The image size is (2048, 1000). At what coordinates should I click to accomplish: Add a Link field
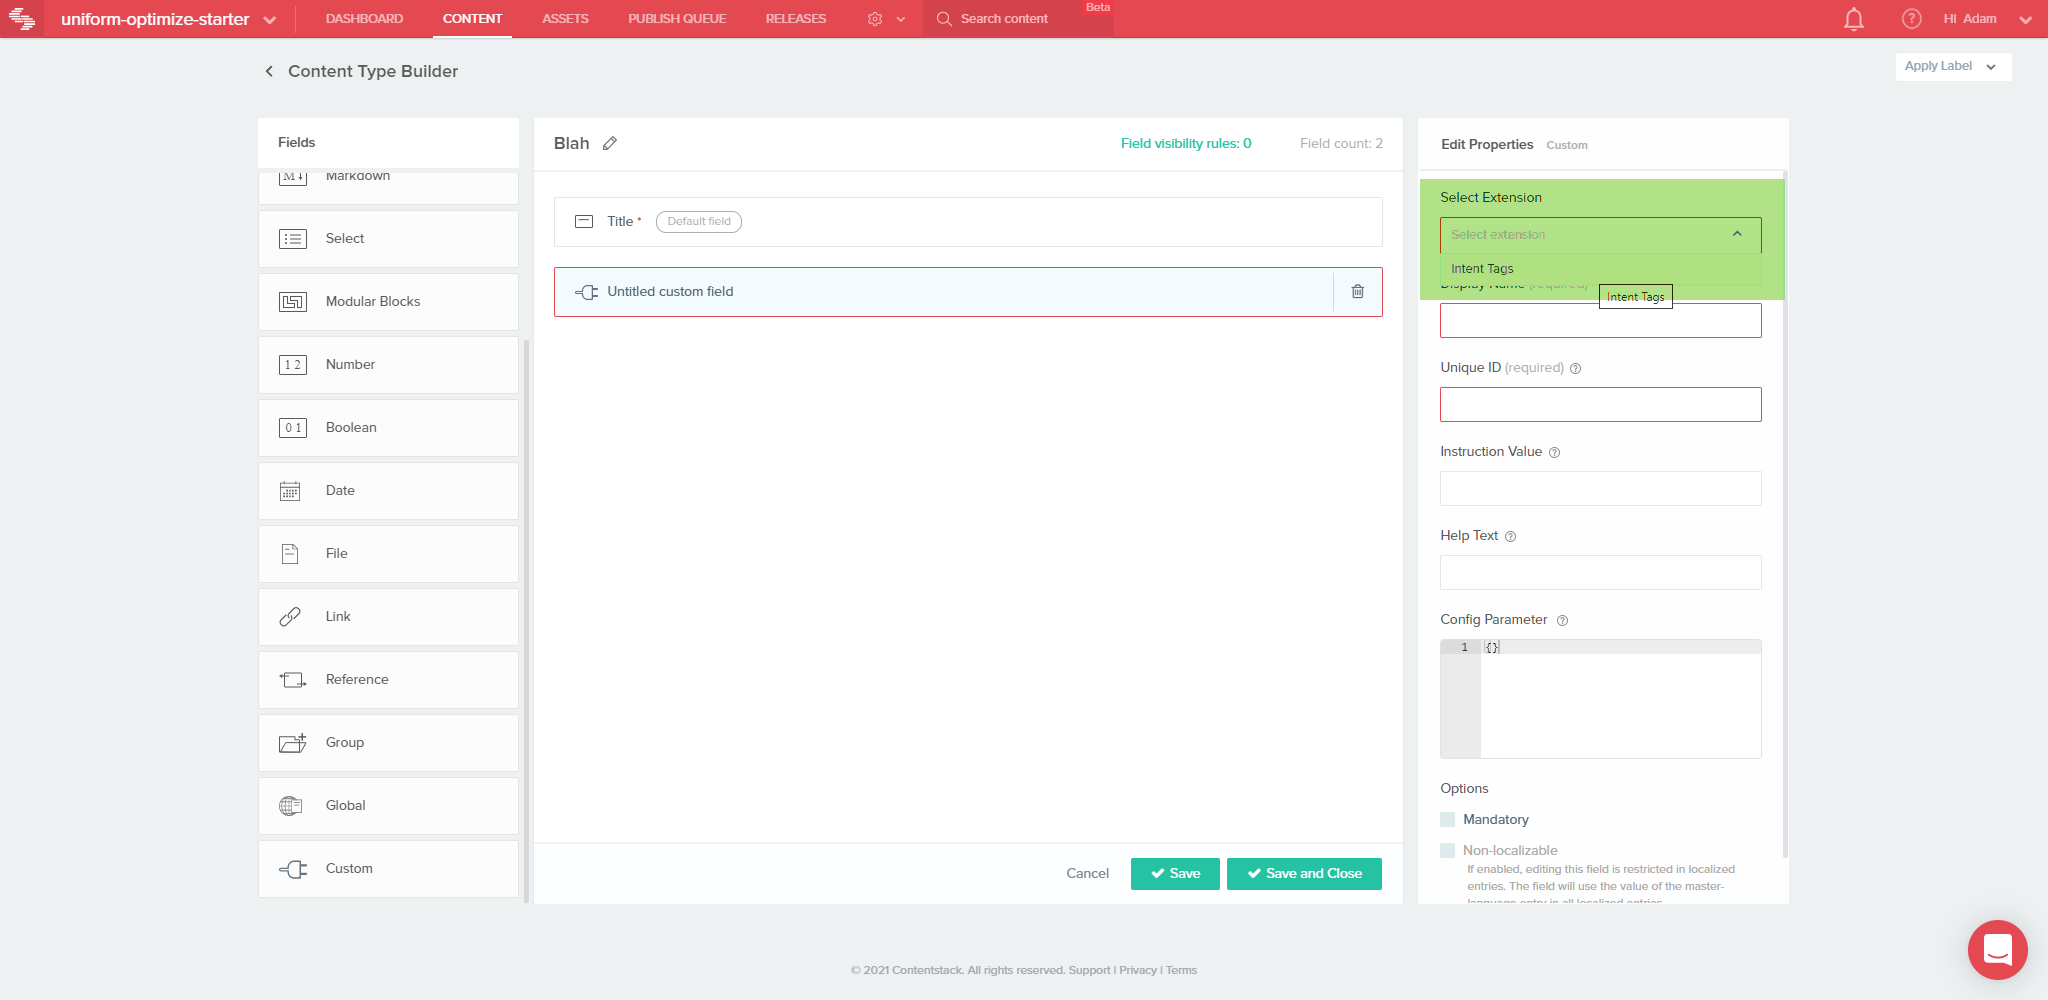pos(388,617)
